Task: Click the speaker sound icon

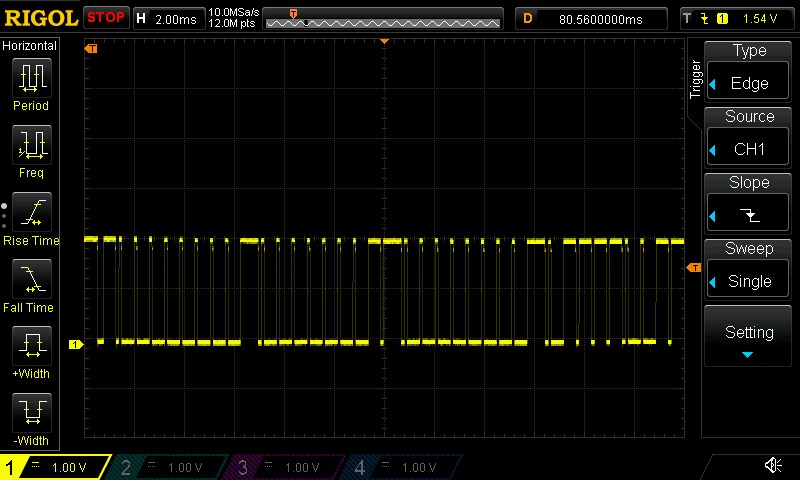Action: [x=773, y=465]
